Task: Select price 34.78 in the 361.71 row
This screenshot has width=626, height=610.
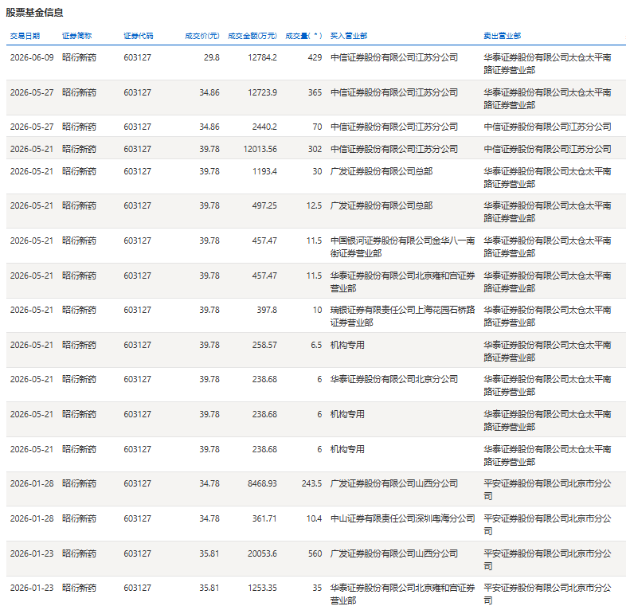Action: [x=209, y=519]
